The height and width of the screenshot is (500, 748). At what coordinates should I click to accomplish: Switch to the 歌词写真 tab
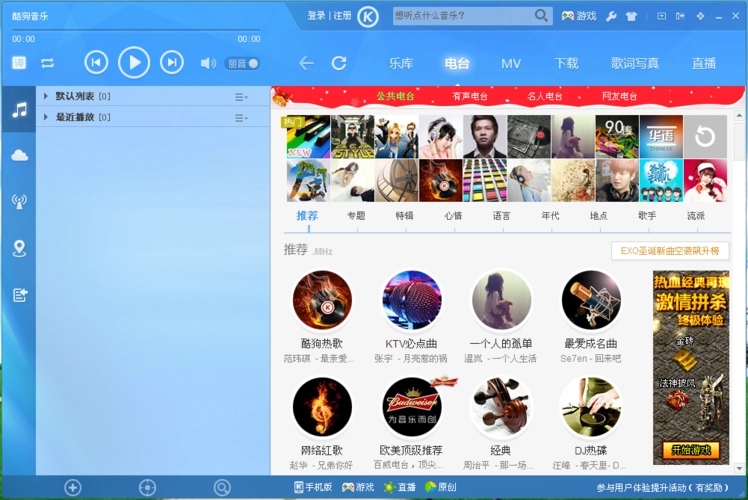(x=635, y=63)
